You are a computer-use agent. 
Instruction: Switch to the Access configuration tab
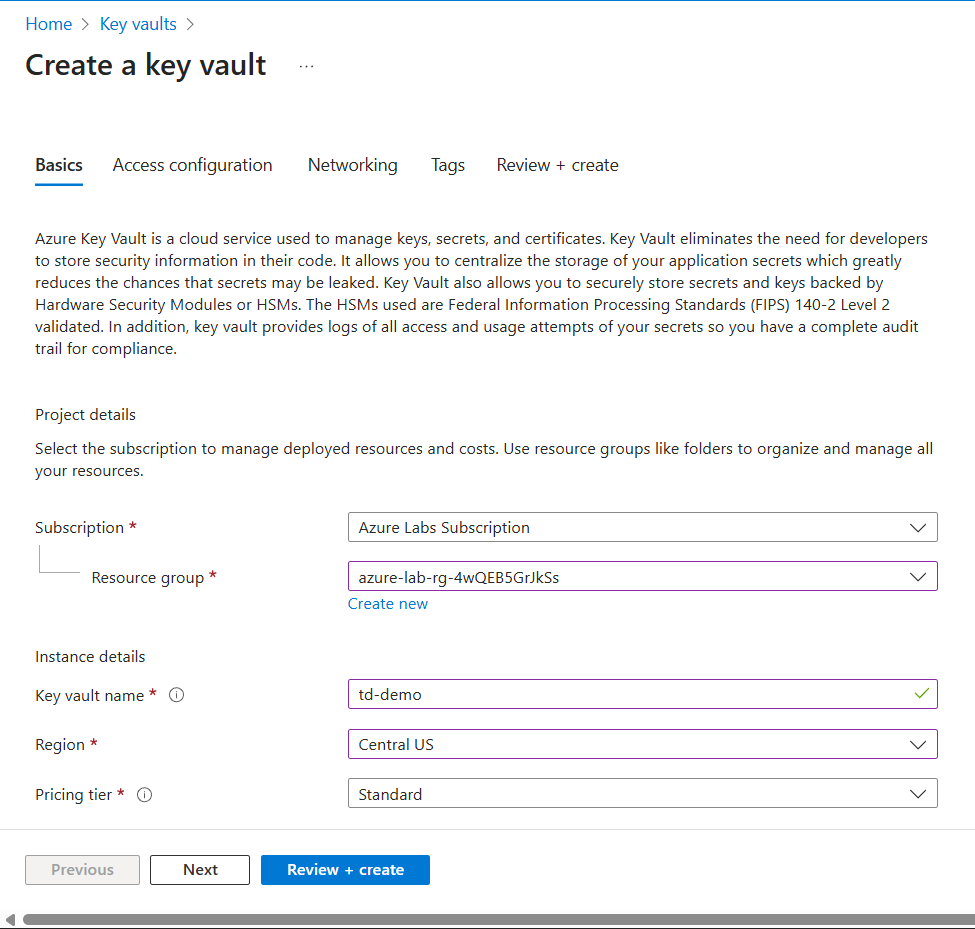(192, 165)
